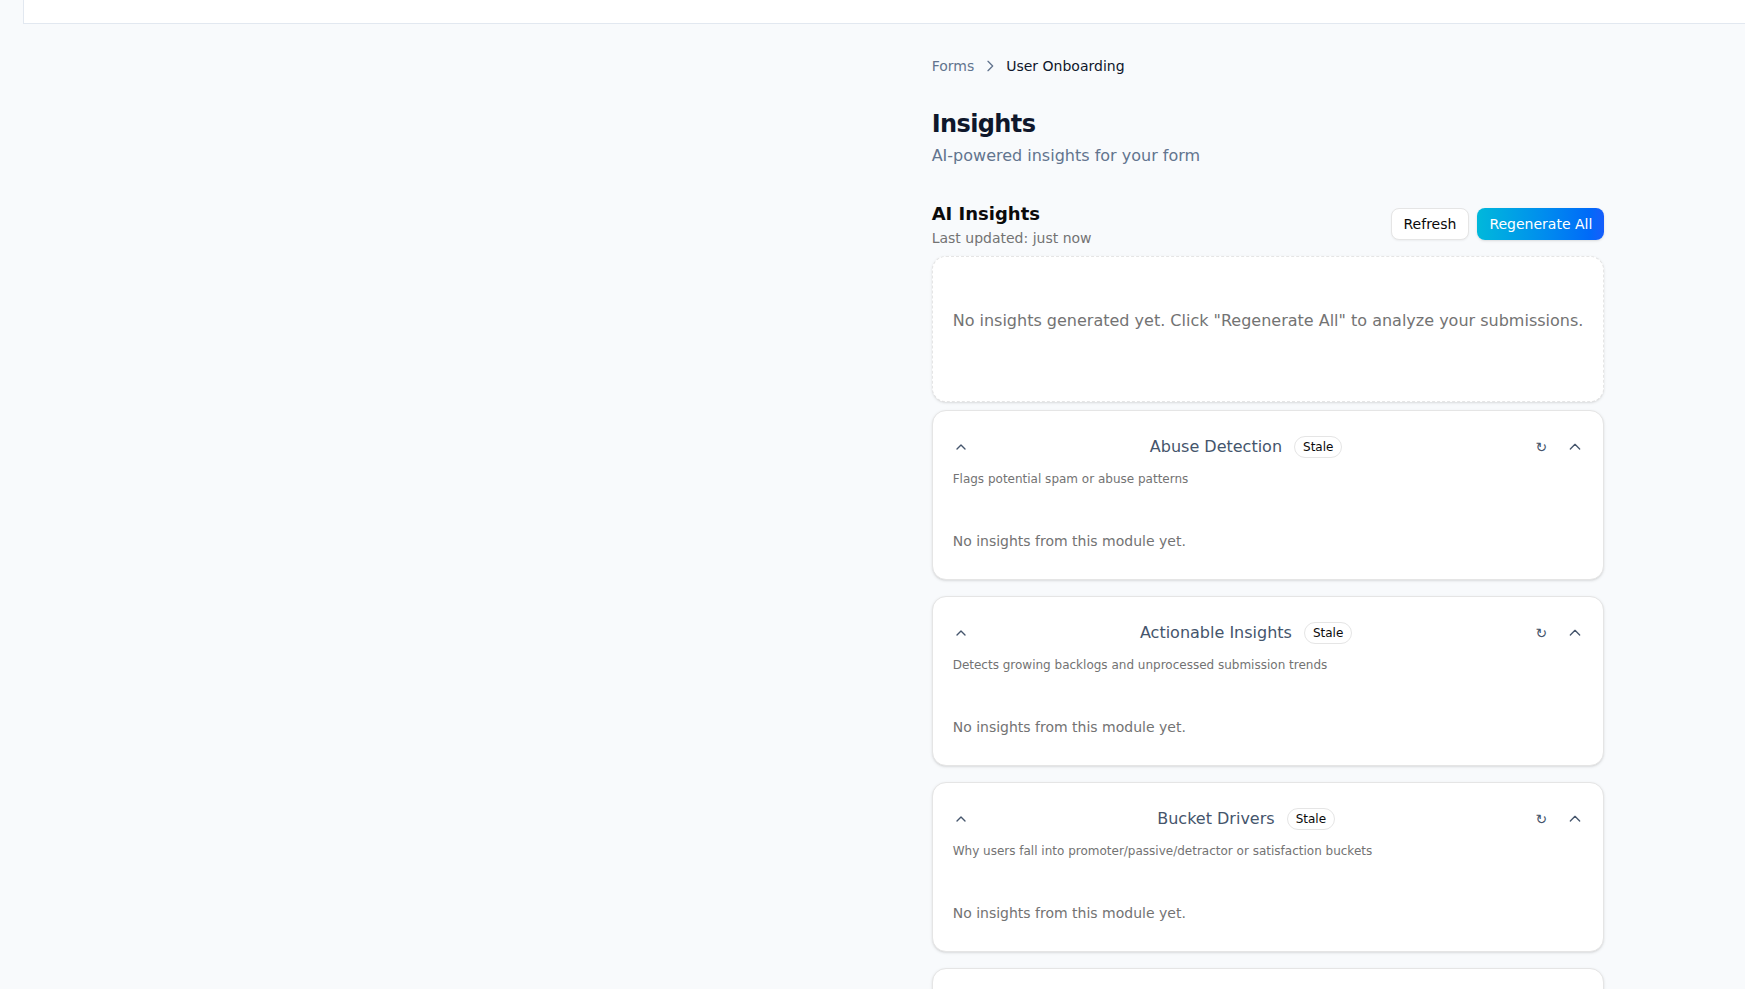Viewport: 1745px width, 989px height.
Task: Click the Regenerate All button
Action: click(1539, 223)
